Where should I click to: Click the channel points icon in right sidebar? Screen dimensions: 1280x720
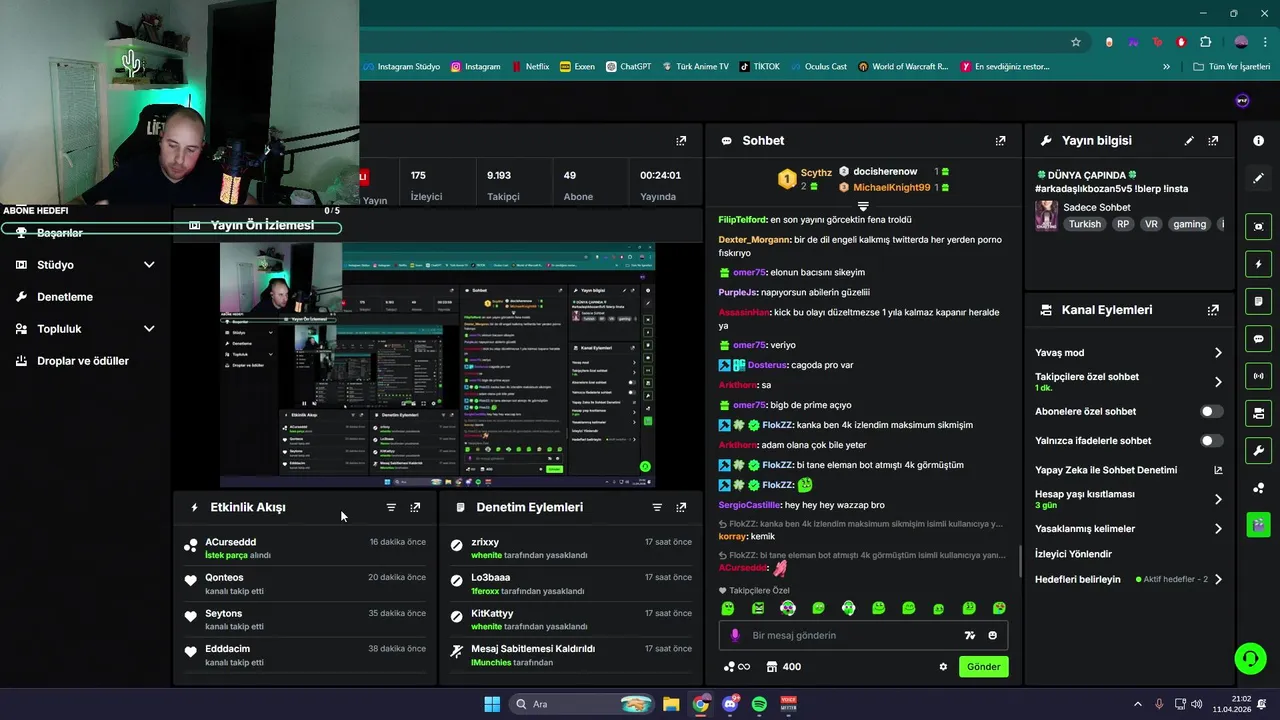click(1258, 488)
